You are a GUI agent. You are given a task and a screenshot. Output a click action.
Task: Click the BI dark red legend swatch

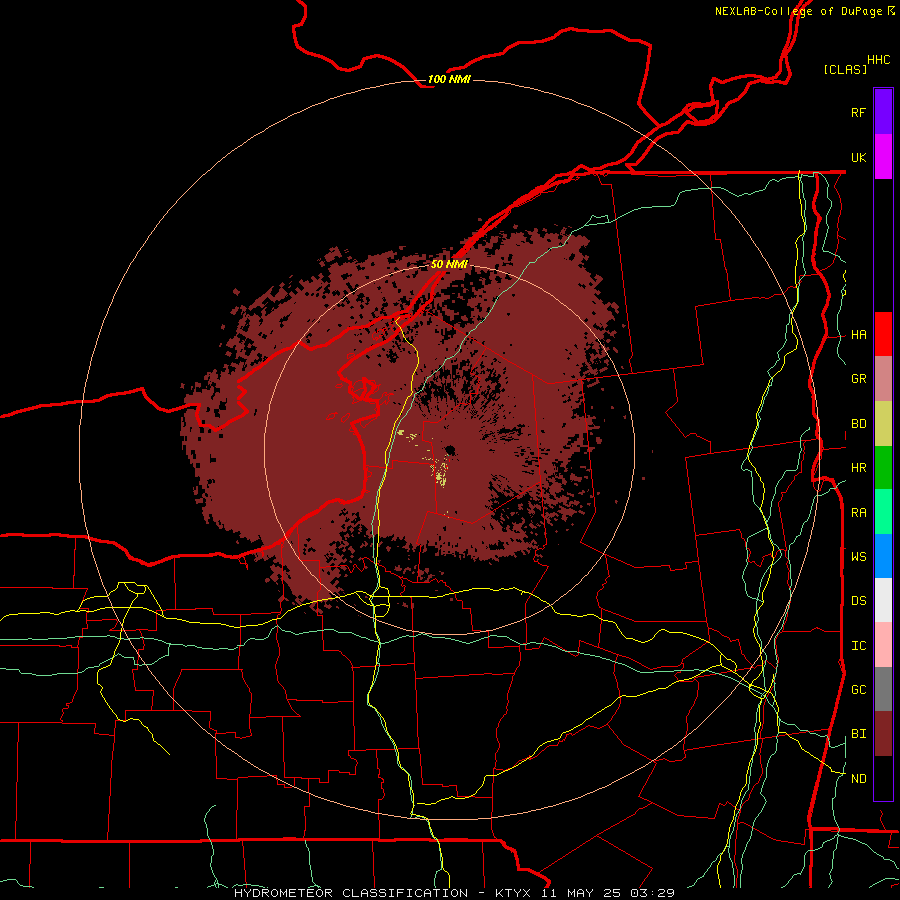click(x=883, y=734)
